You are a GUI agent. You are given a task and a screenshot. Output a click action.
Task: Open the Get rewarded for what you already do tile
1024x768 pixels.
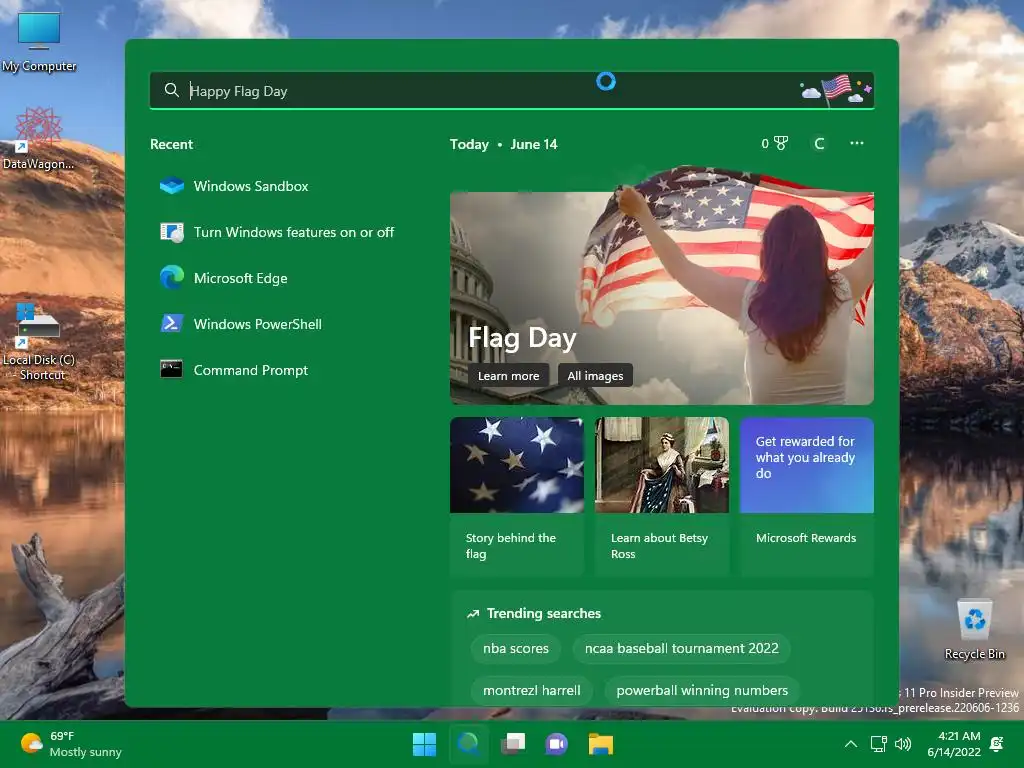807,465
